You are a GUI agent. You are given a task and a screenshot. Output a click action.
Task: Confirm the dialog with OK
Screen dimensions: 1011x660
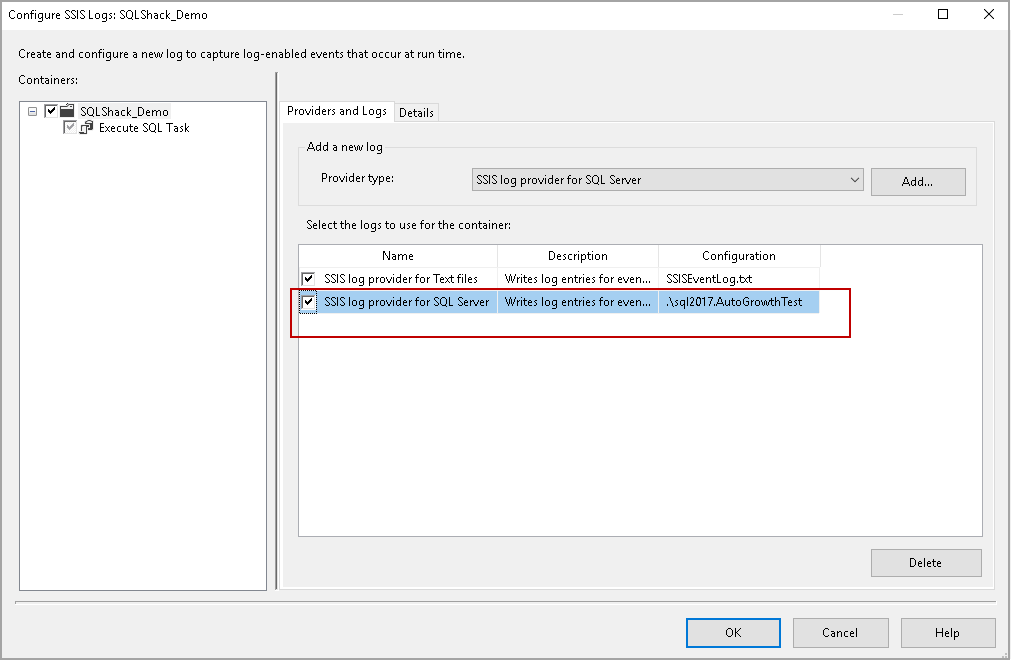pos(733,633)
